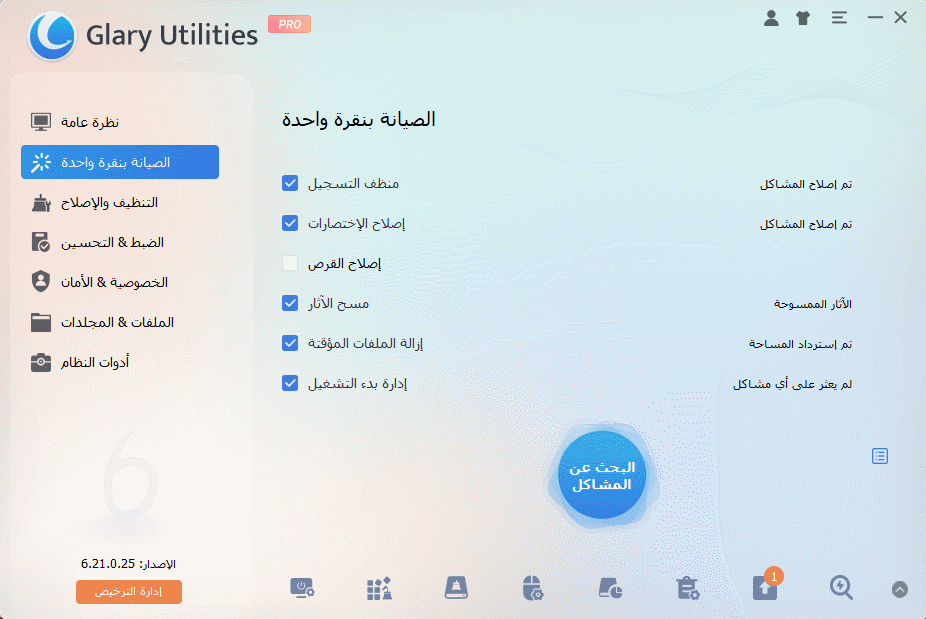Minimize the Glary Utilities window
The height and width of the screenshot is (619, 926).
[x=875, y=18]
